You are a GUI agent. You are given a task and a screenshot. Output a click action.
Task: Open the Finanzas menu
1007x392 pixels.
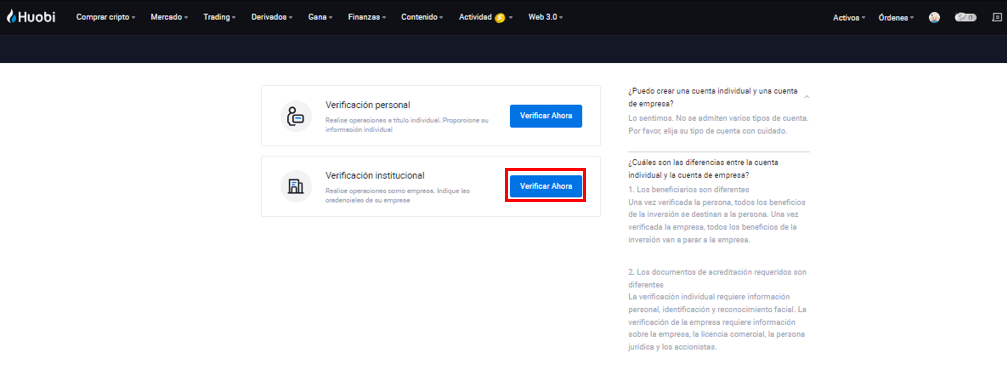pyautogui.click(x=367, y=17)
